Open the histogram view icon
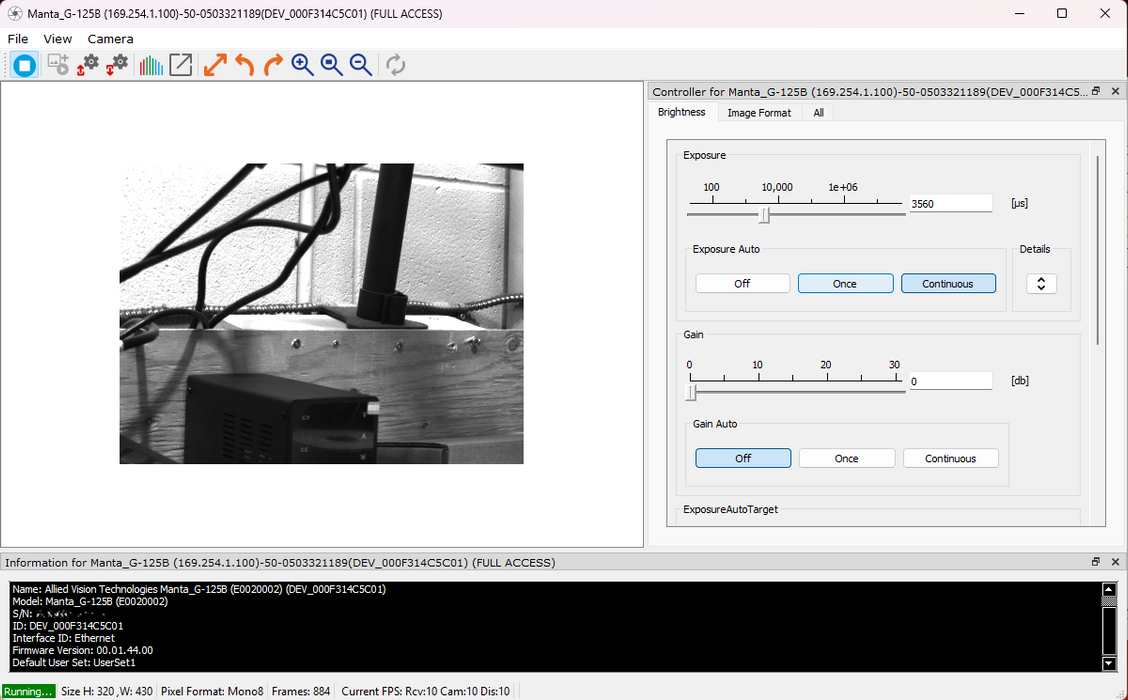1128x700 pixels. point(151,66)
